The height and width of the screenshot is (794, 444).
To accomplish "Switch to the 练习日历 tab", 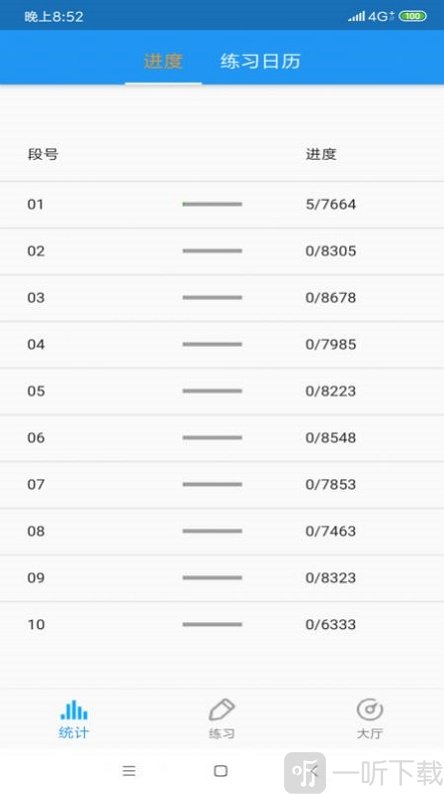I will point(261,61).
